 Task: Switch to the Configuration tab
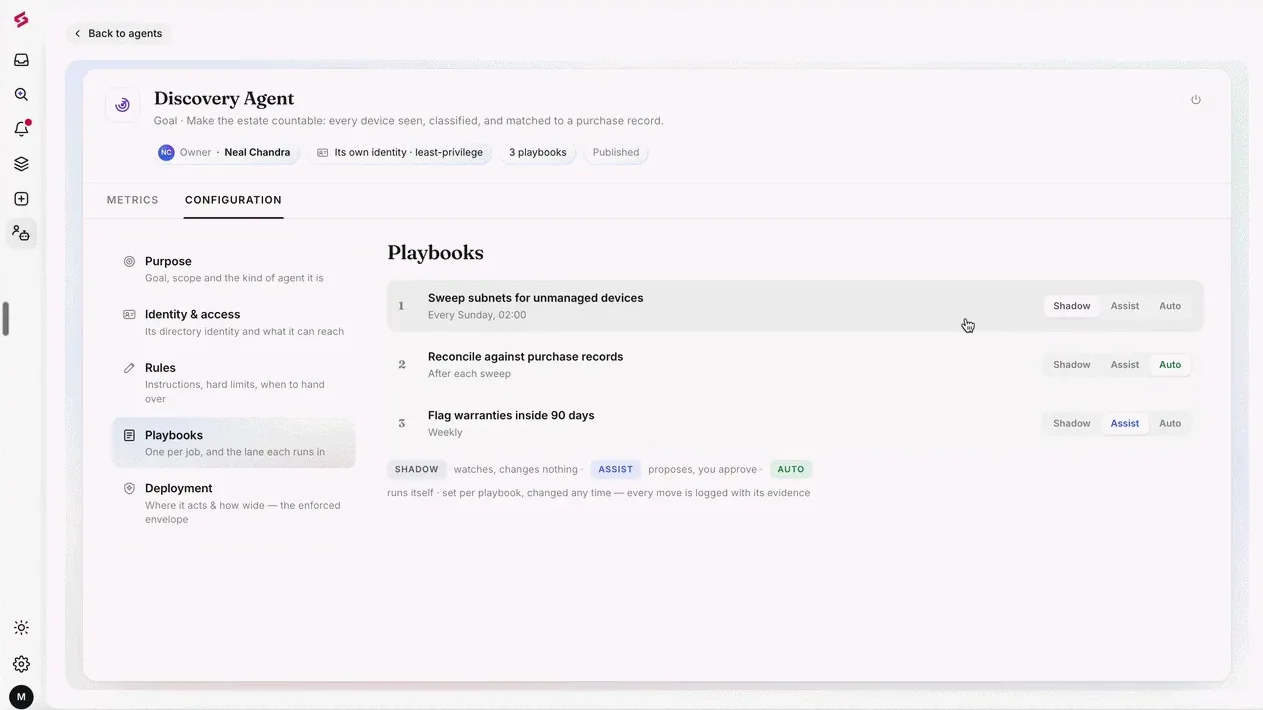(x=233, y=200)
